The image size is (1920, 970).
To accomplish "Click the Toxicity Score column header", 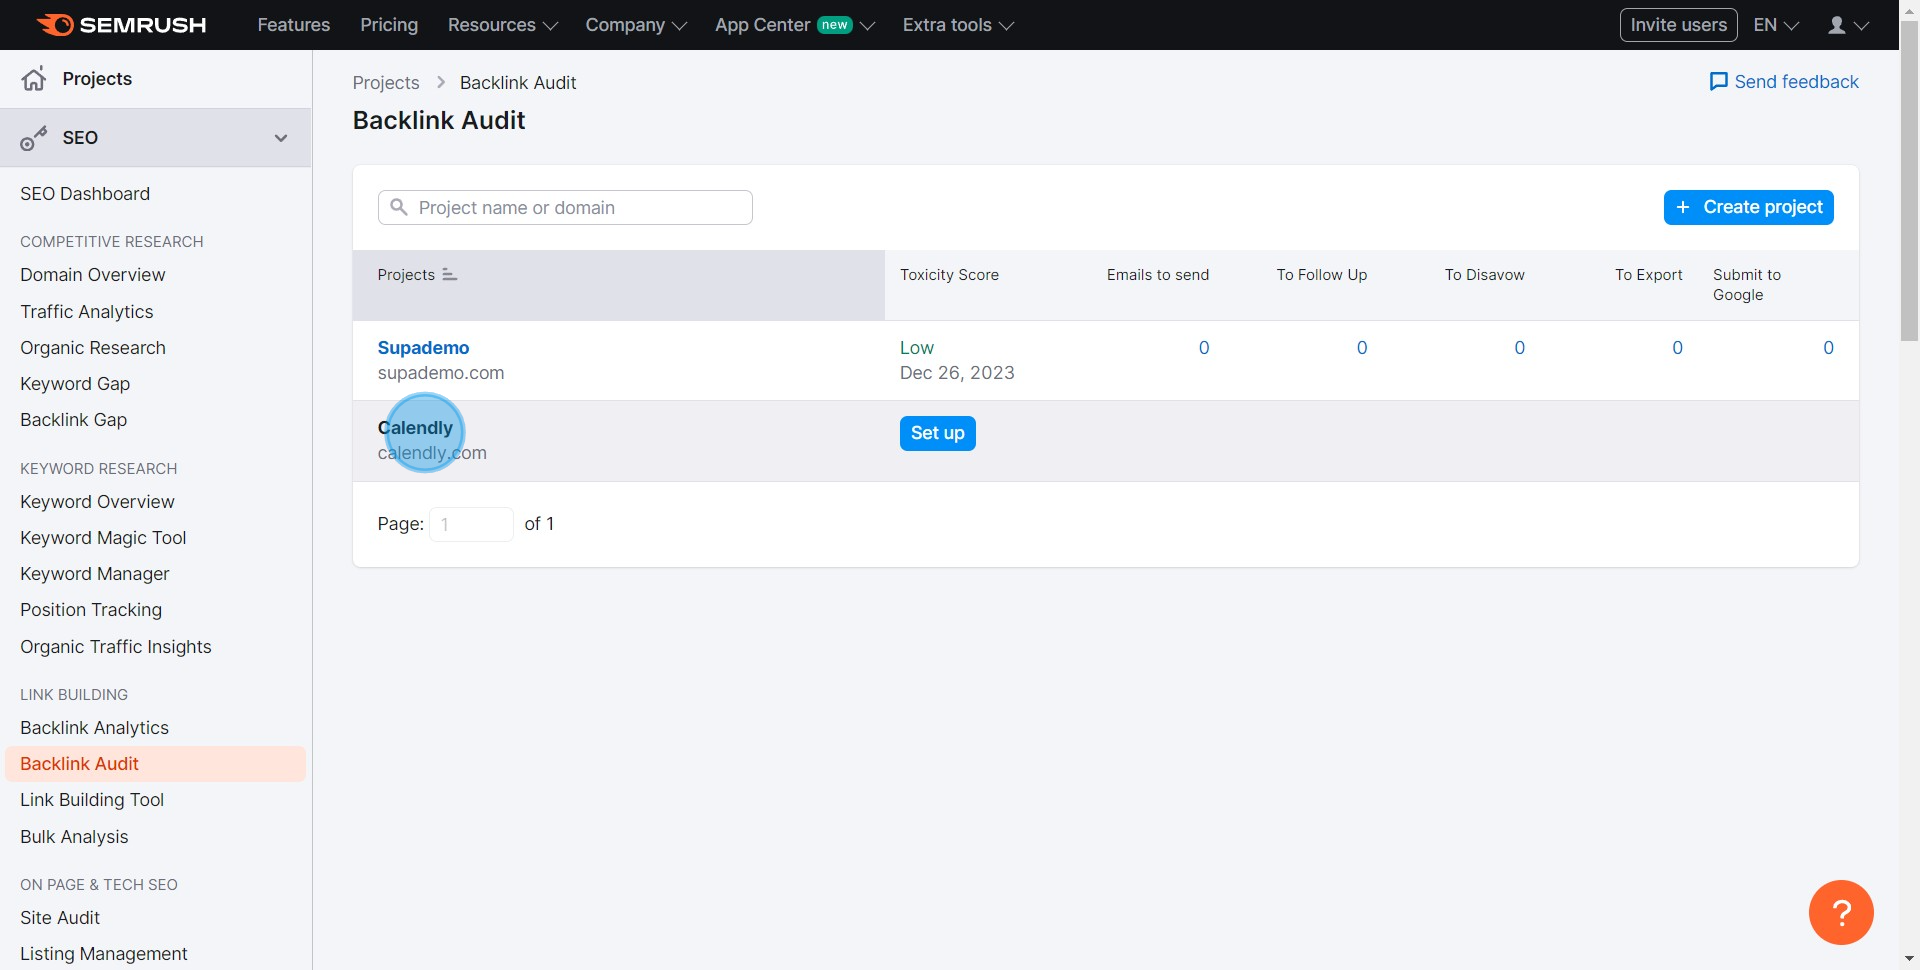I will pyautogui.click(x=949, y=275).
